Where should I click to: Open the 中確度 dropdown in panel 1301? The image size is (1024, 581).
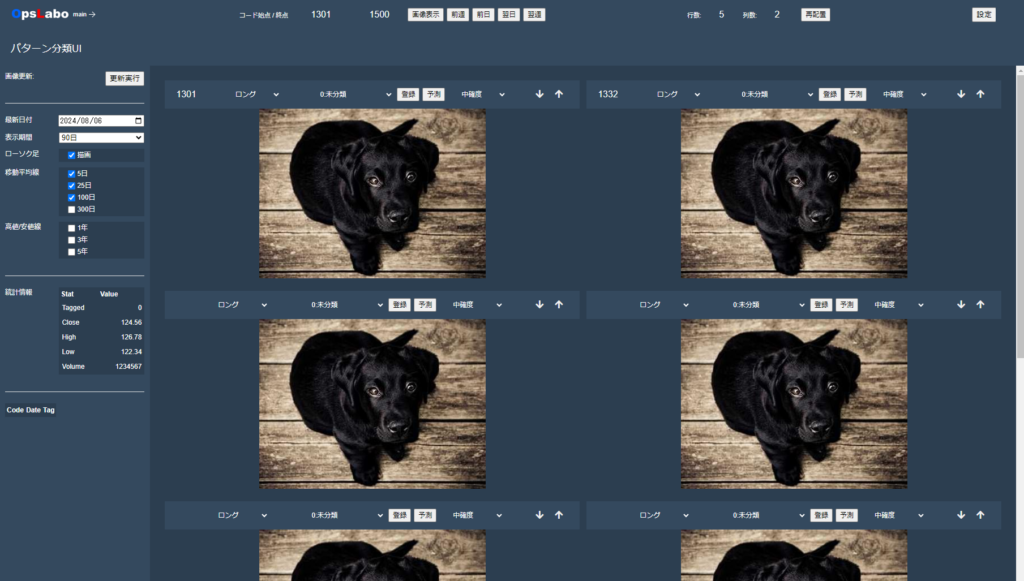click(x=483, y=94)
